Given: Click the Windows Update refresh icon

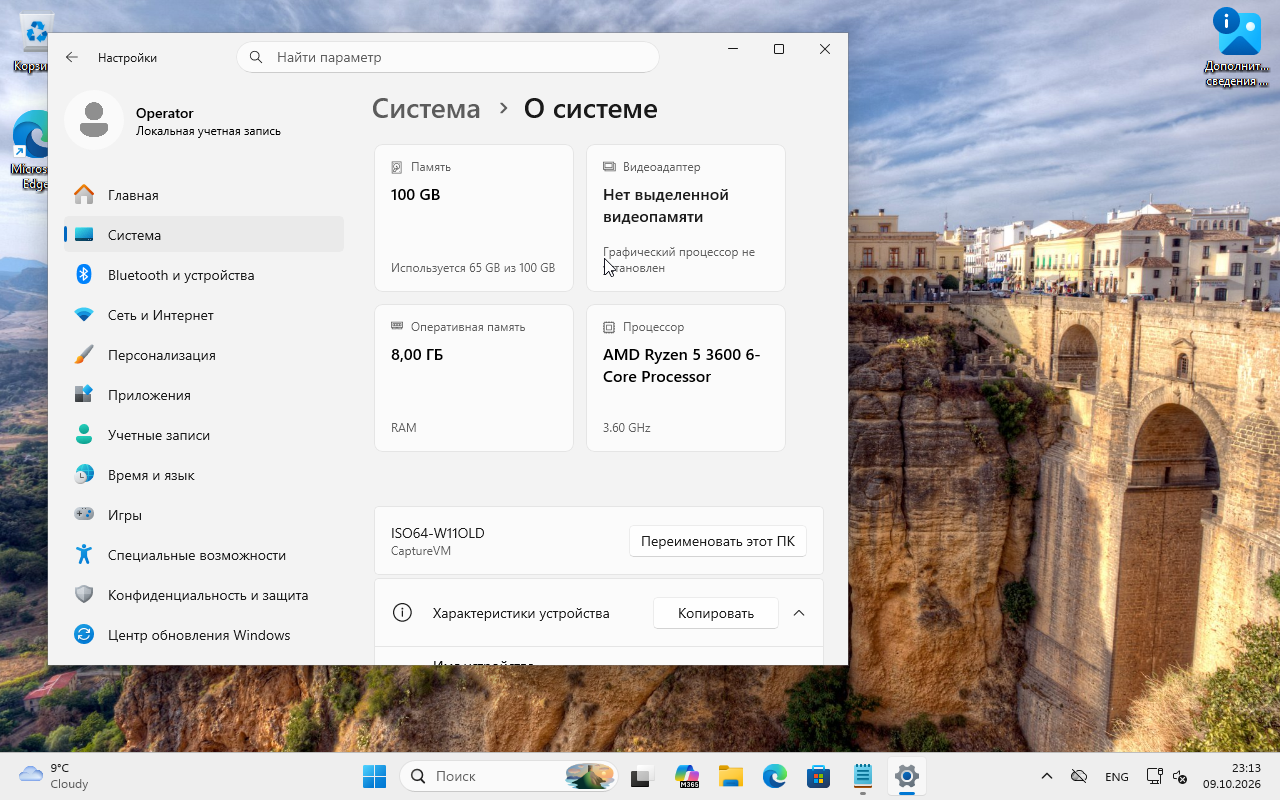Looking at the screenshot, I should [84, 635].
